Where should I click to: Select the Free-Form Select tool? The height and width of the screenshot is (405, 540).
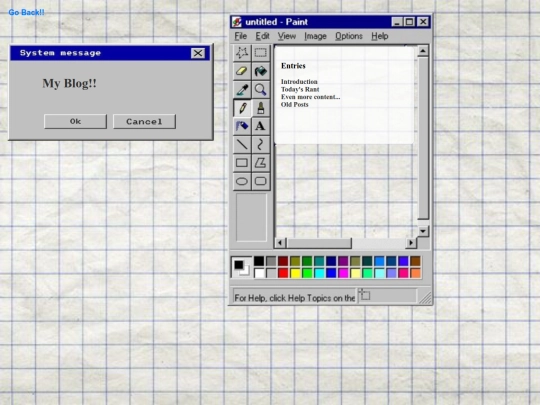[x=242, y=53]
